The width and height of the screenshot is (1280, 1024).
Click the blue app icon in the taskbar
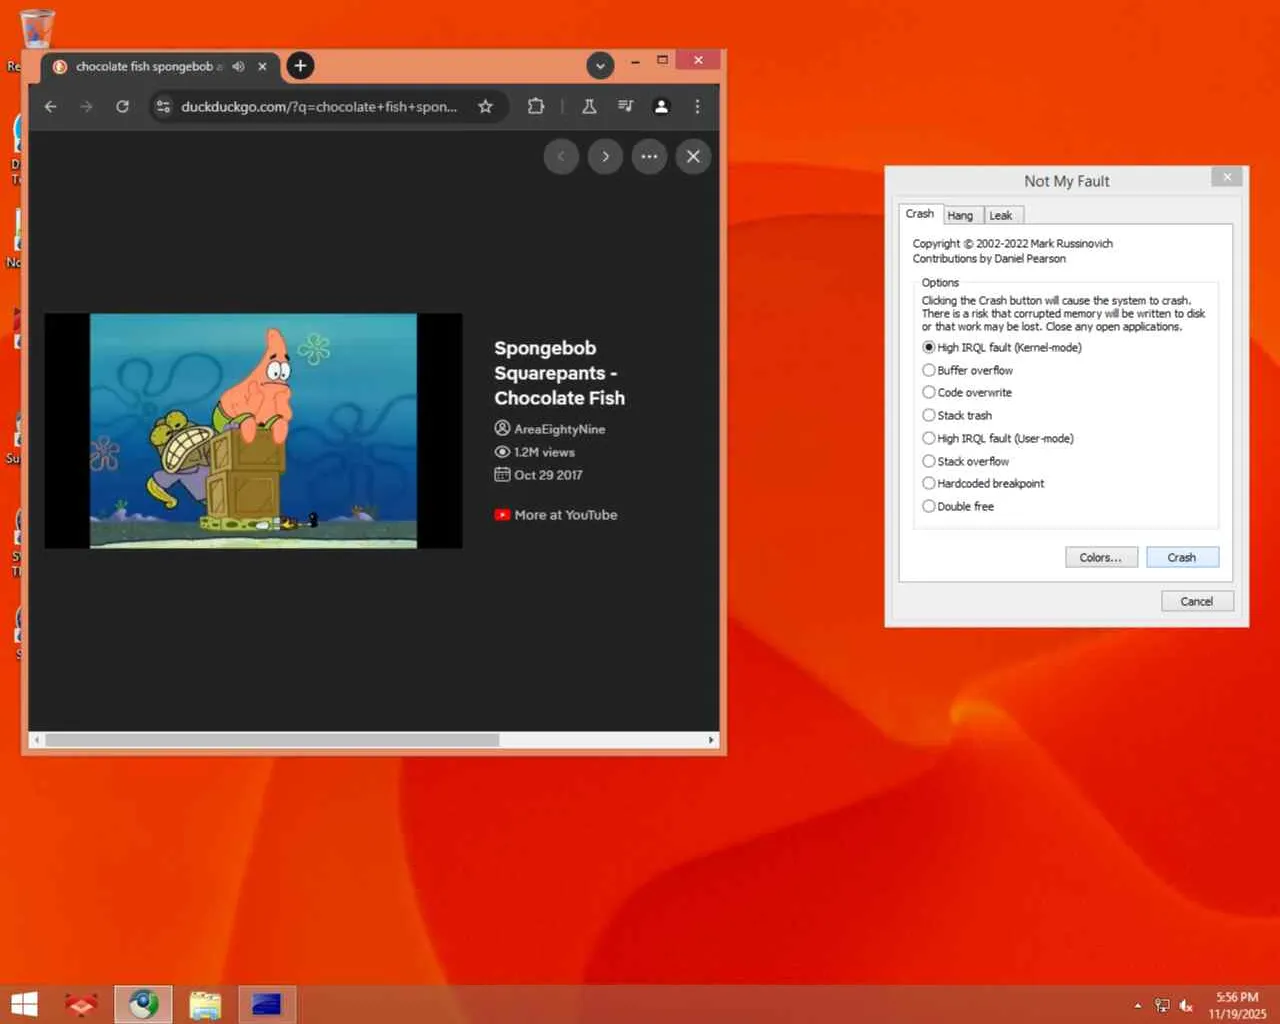pos(266,1004)
